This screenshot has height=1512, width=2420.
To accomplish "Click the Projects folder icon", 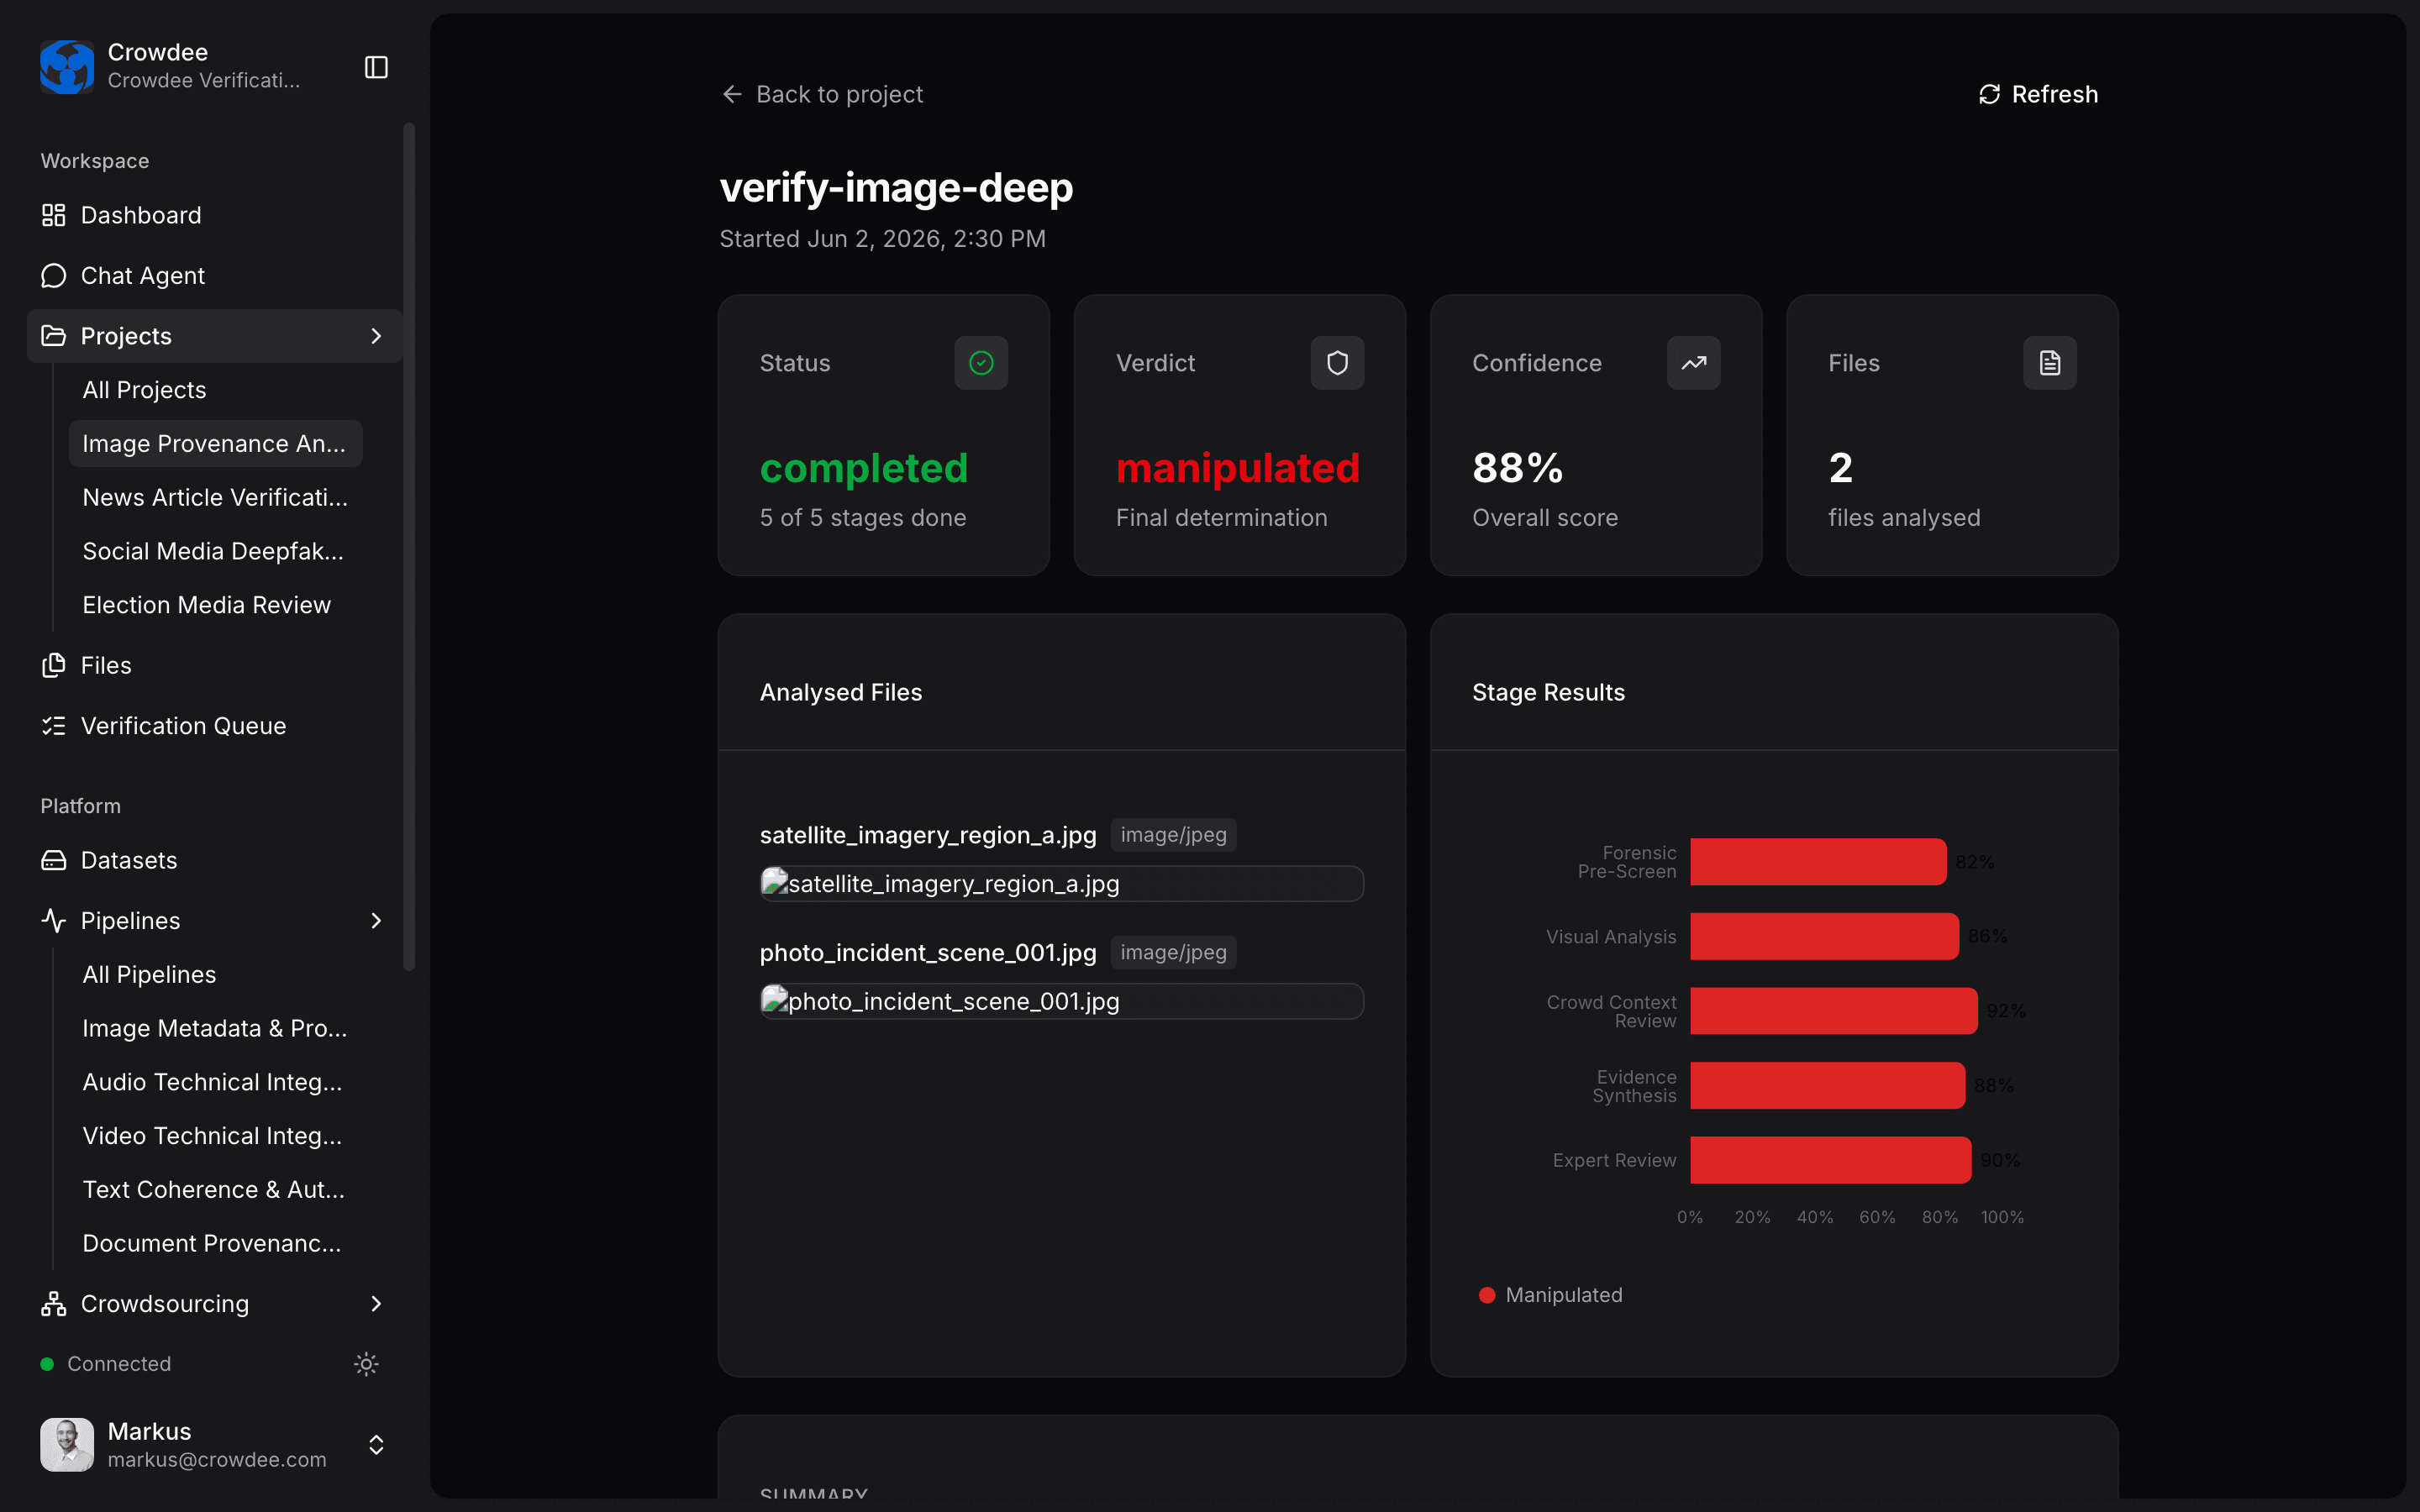I will [54, 336].
